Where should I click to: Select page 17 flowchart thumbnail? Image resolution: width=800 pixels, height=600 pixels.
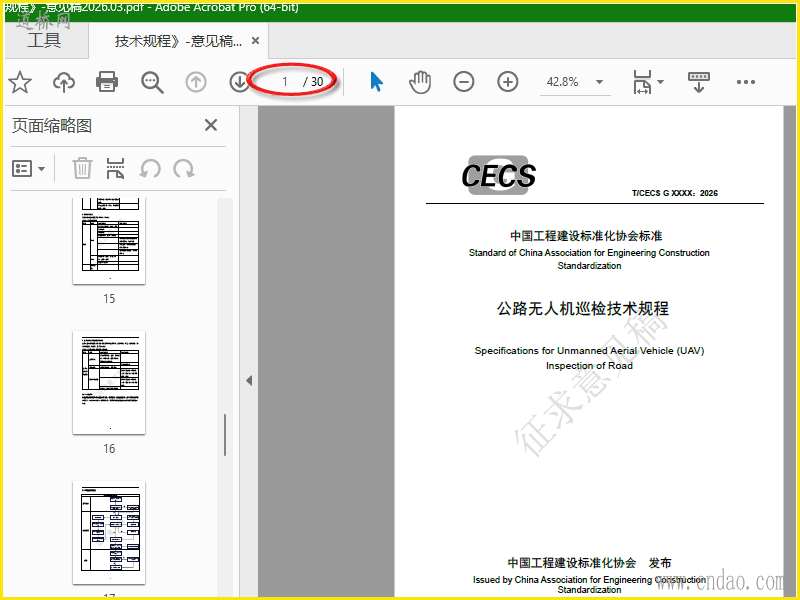(109, 533)
